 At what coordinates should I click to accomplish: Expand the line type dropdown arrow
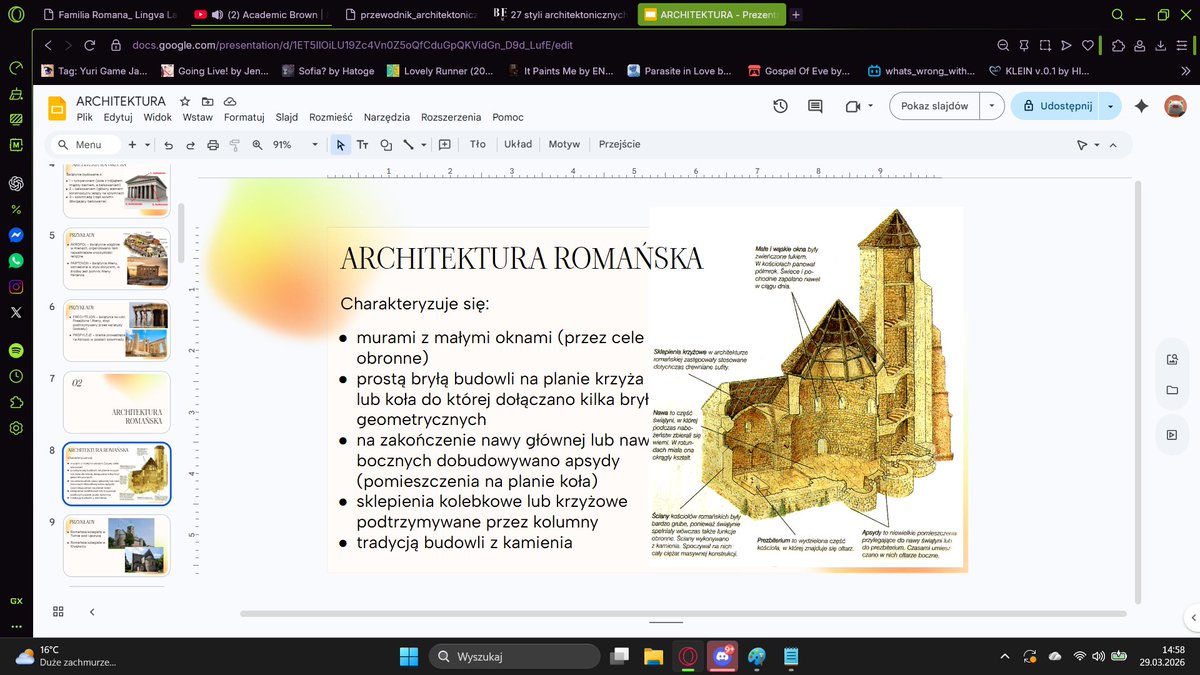click(x=423, y=145)
